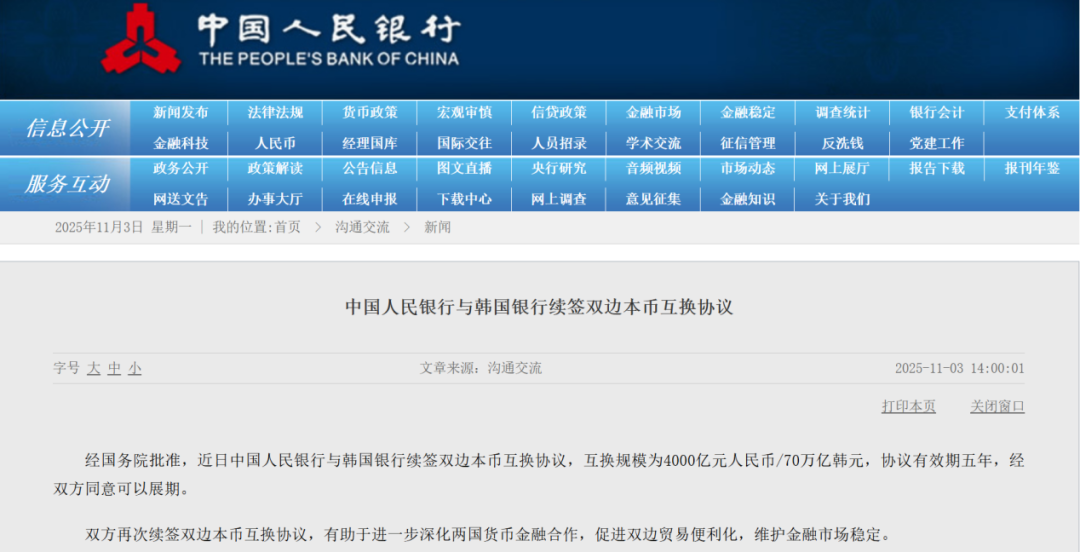Open the 关于我们 menu item
The height and width of the screenshot is (552, 1080).
(842, 199)
